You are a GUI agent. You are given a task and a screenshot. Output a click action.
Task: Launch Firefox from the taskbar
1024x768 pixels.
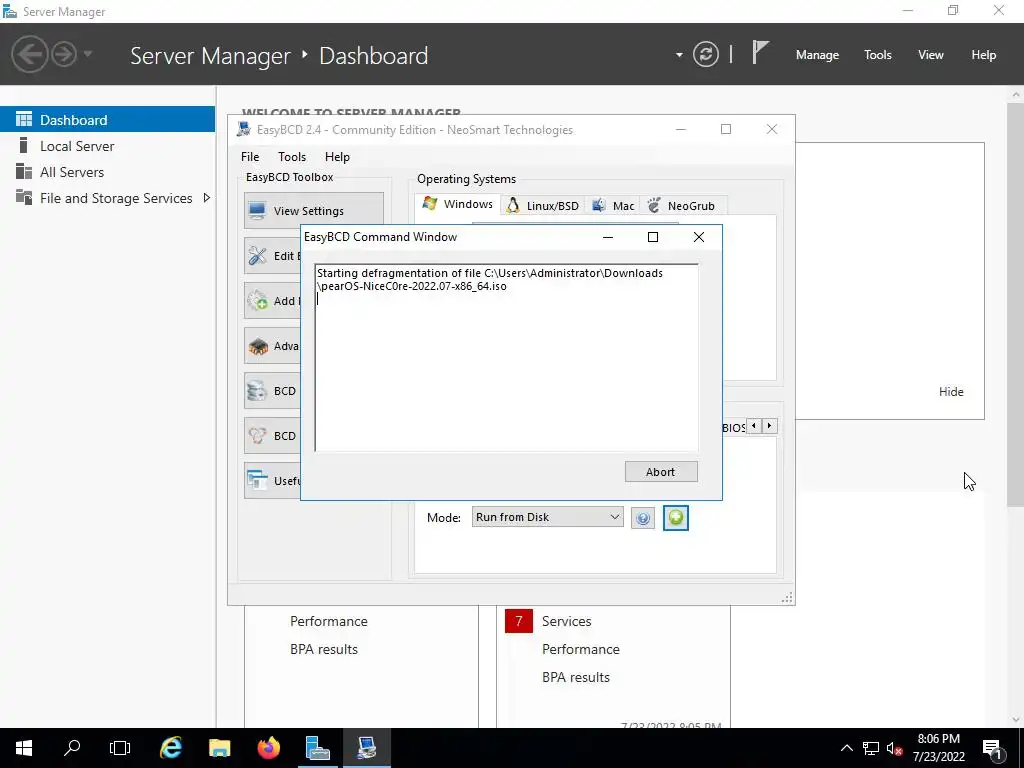tap(268, 748)
